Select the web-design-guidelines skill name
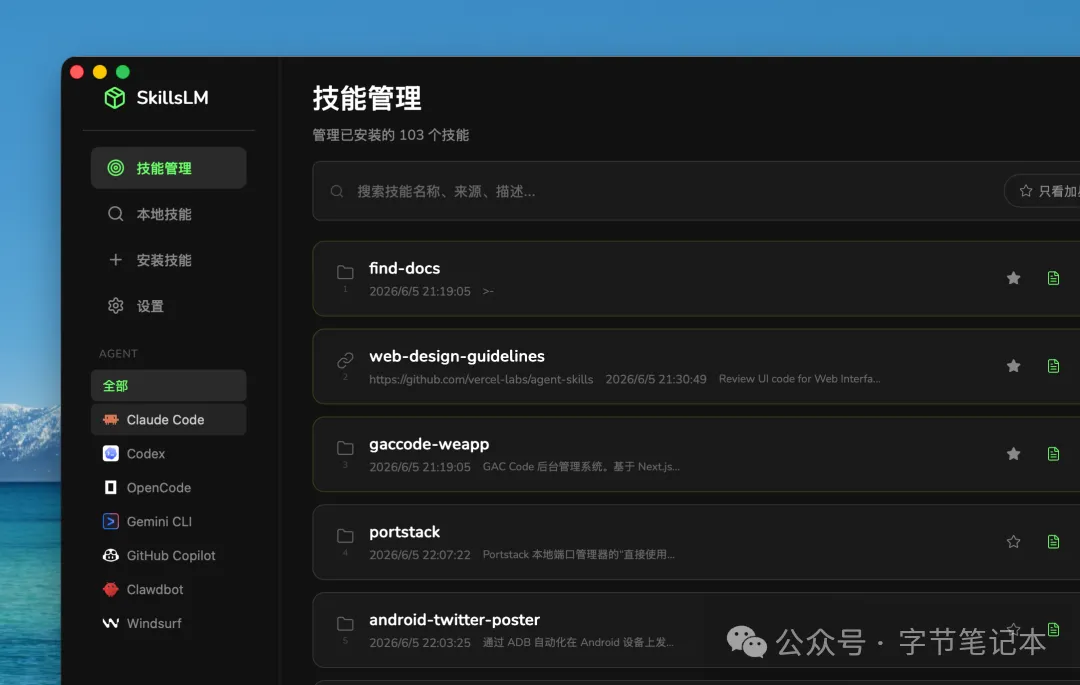Viewport: 1080px width, 685px height. (x=457, y=357)
